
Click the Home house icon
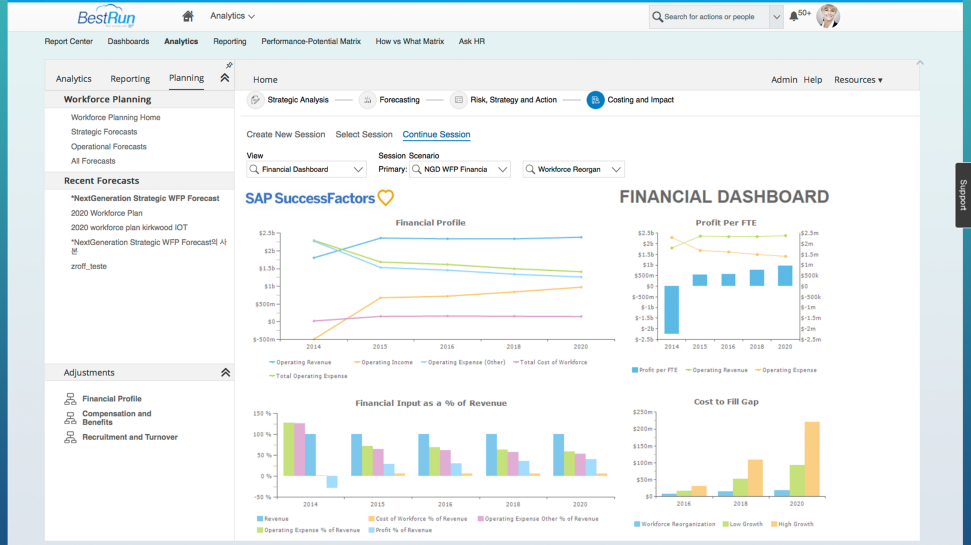[x=188, y=16]
